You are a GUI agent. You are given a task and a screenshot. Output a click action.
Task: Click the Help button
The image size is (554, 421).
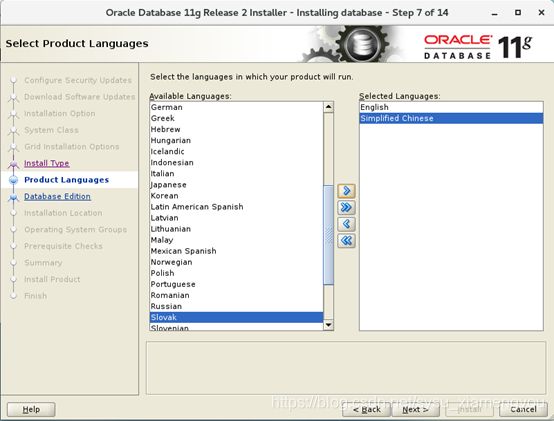pyautogui.click(x=31, y=409)
